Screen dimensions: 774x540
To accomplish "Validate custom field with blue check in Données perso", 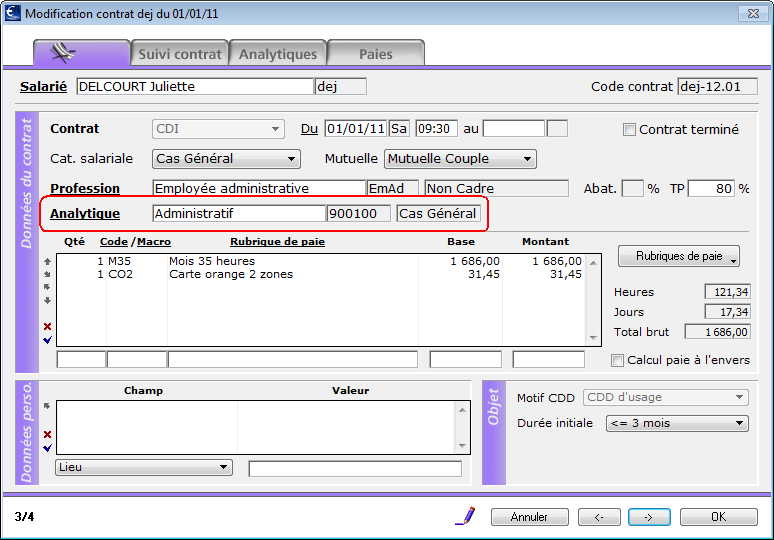I will (x=47, y=448).
